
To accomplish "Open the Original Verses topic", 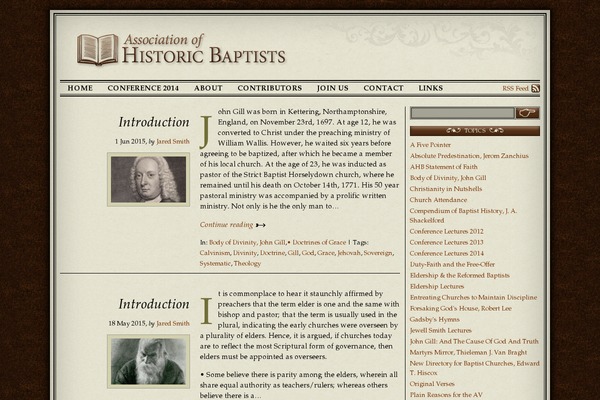I will point(432,384).
